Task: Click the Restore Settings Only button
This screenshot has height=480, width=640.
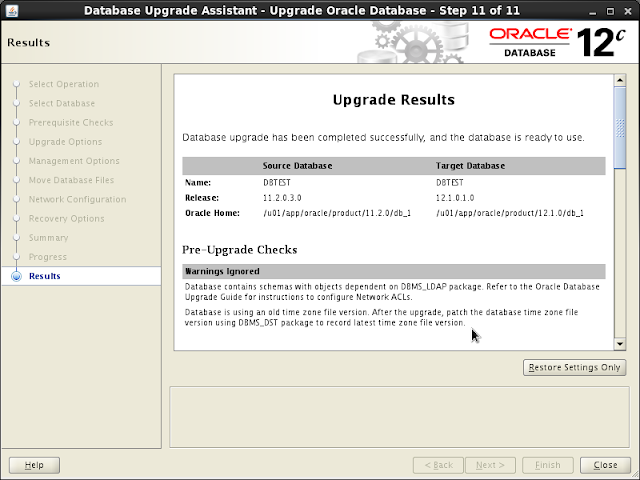Action: pos(574,367)
